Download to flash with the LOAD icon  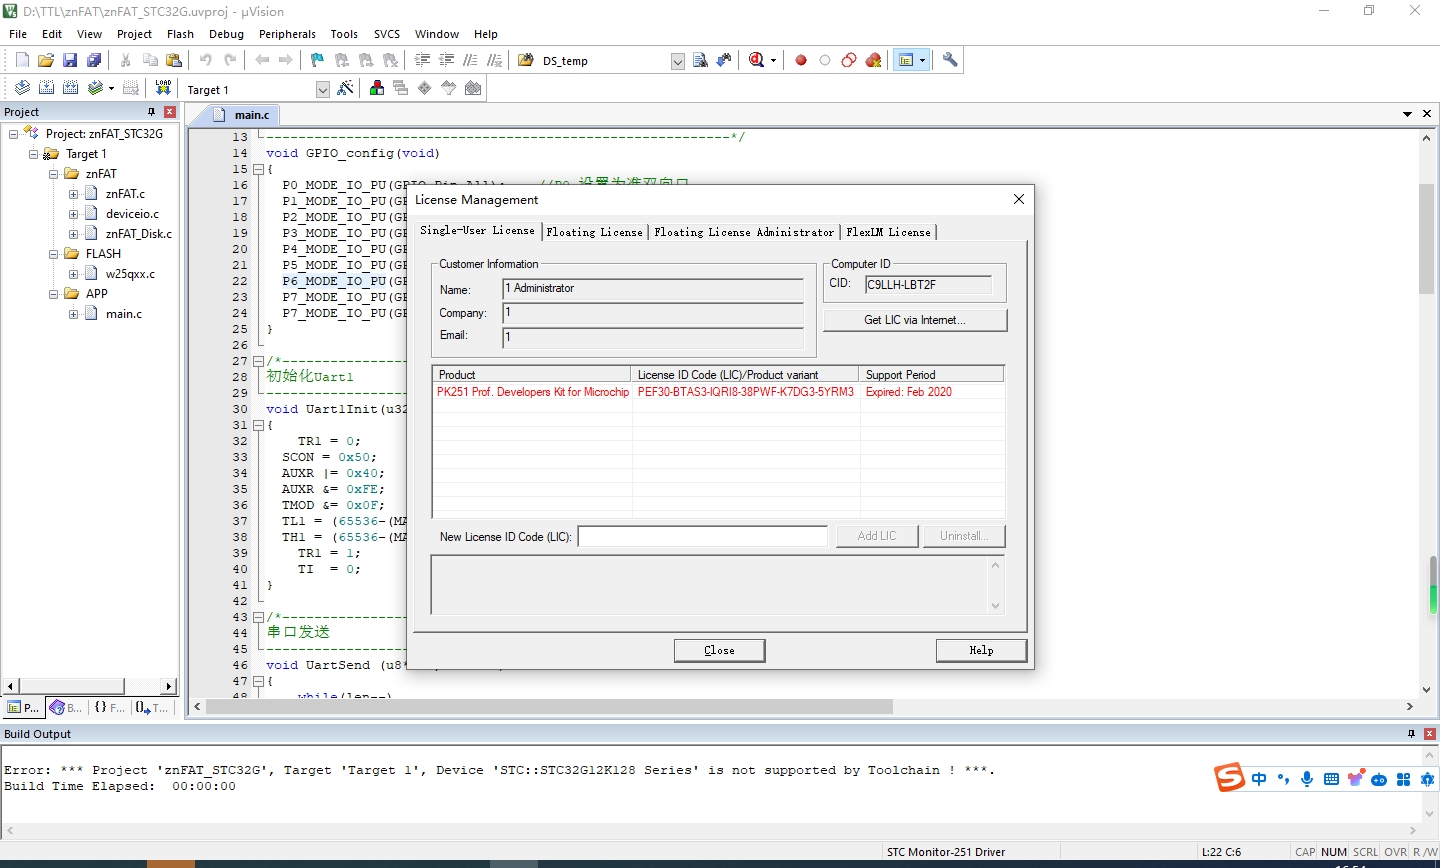(x=163, y=88)
